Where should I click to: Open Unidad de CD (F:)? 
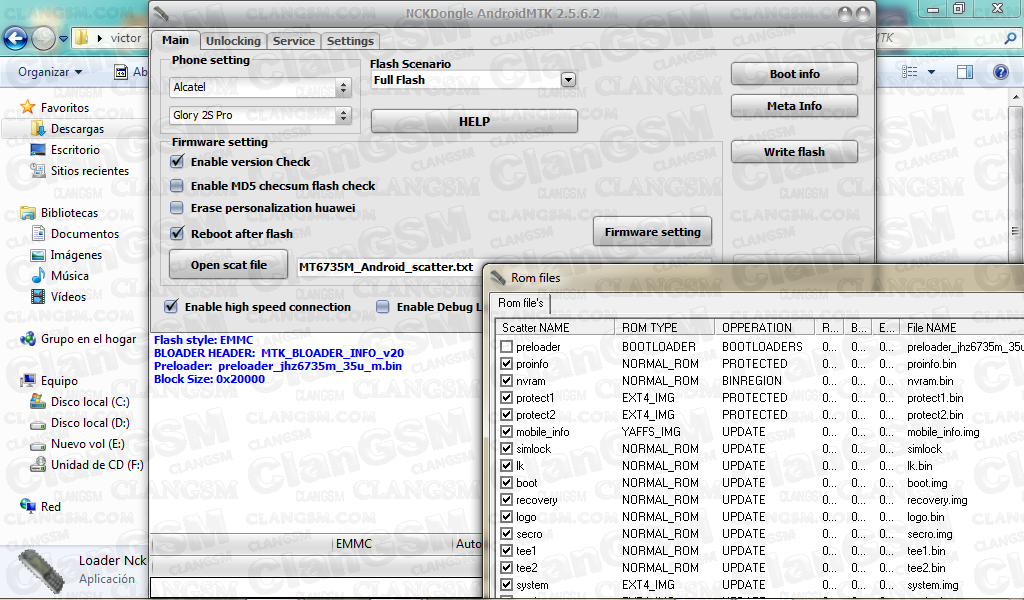pos(97,464)
